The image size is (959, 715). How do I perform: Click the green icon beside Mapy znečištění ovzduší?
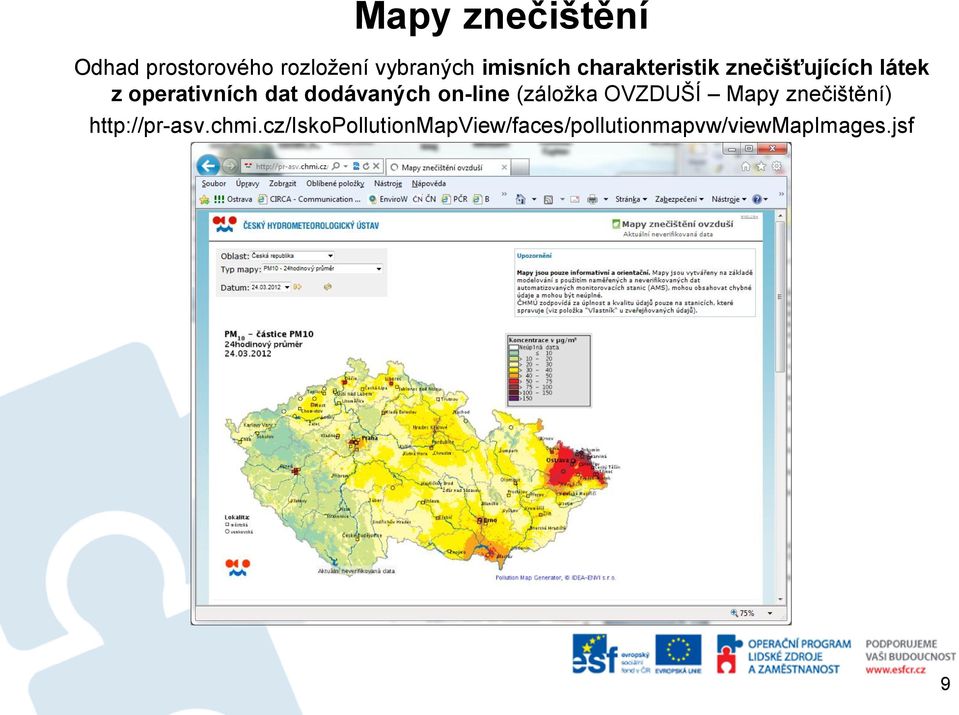point(616,224)
